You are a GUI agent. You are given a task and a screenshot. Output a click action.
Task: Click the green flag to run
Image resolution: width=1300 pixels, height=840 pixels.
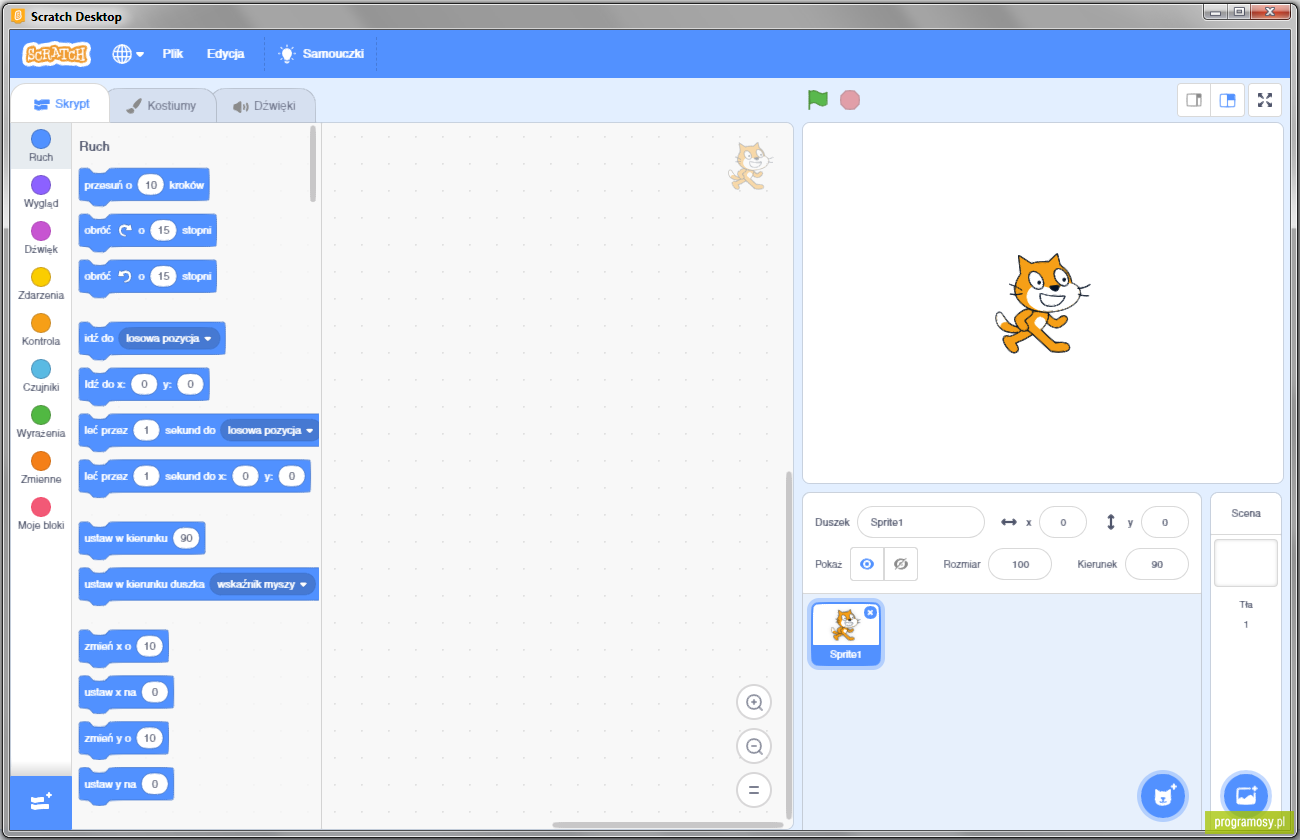tap(818, 100)
